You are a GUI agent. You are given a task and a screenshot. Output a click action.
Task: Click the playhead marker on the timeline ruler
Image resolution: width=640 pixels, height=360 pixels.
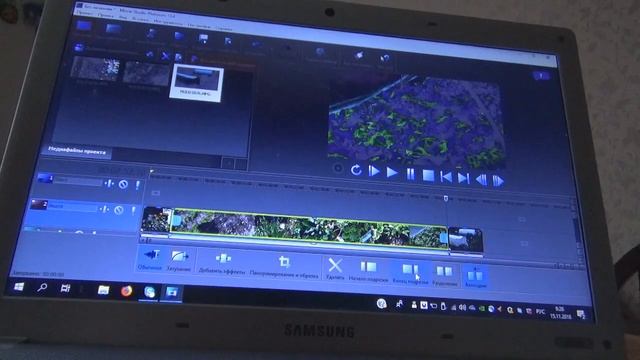446,198
